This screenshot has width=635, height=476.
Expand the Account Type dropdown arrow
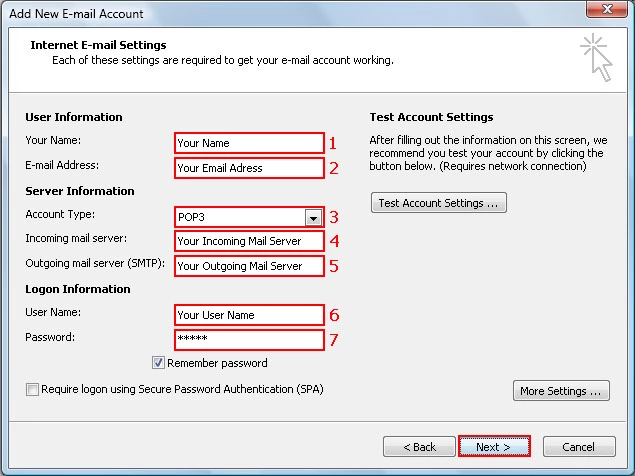pyautogui.click(x=313, y=217)
